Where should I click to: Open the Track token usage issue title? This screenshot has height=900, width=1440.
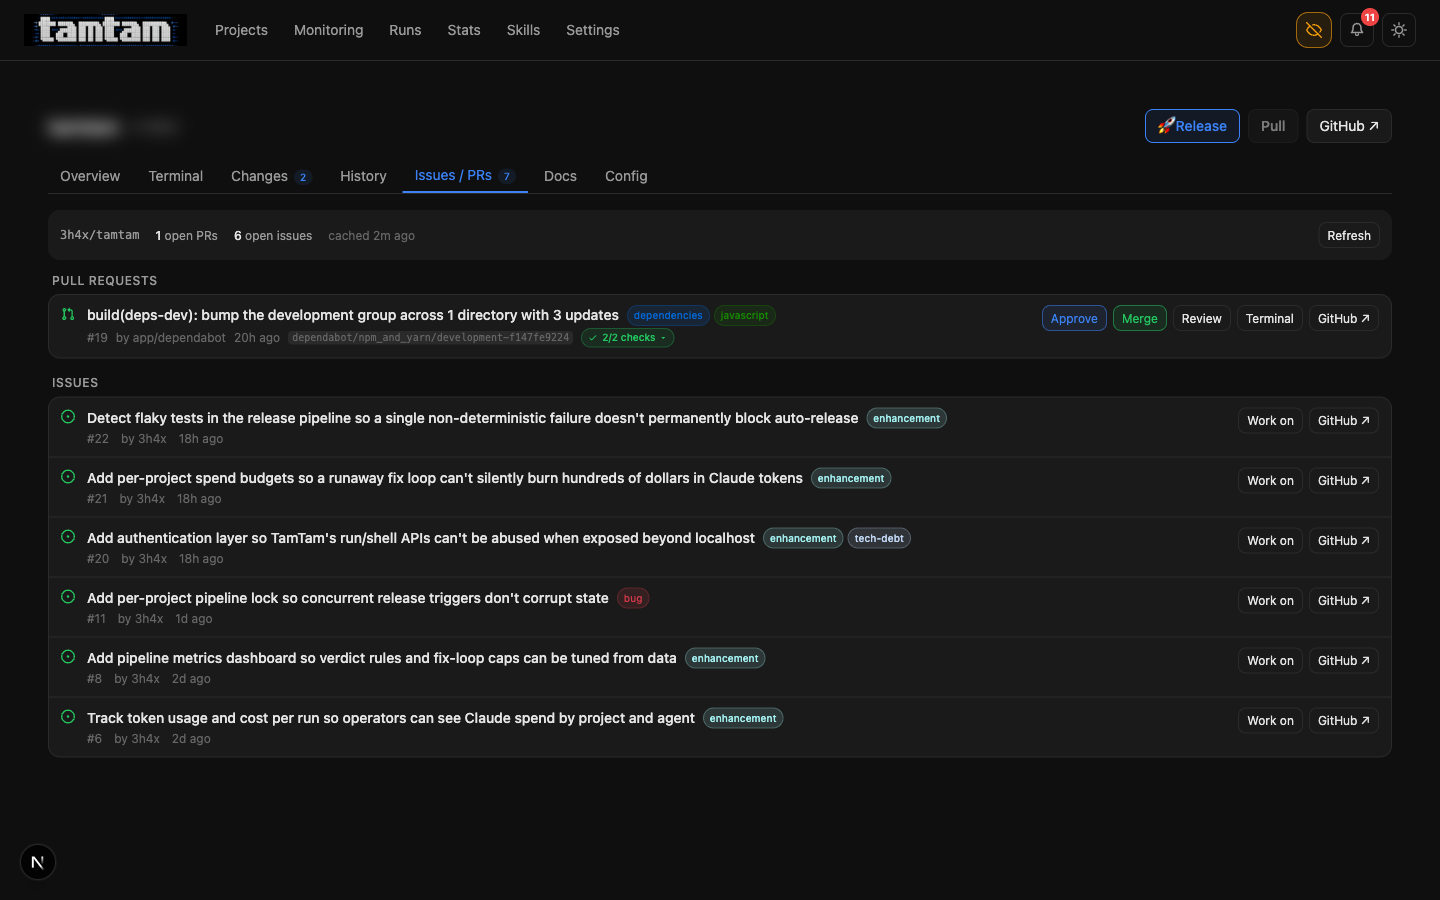coord(391,718)
